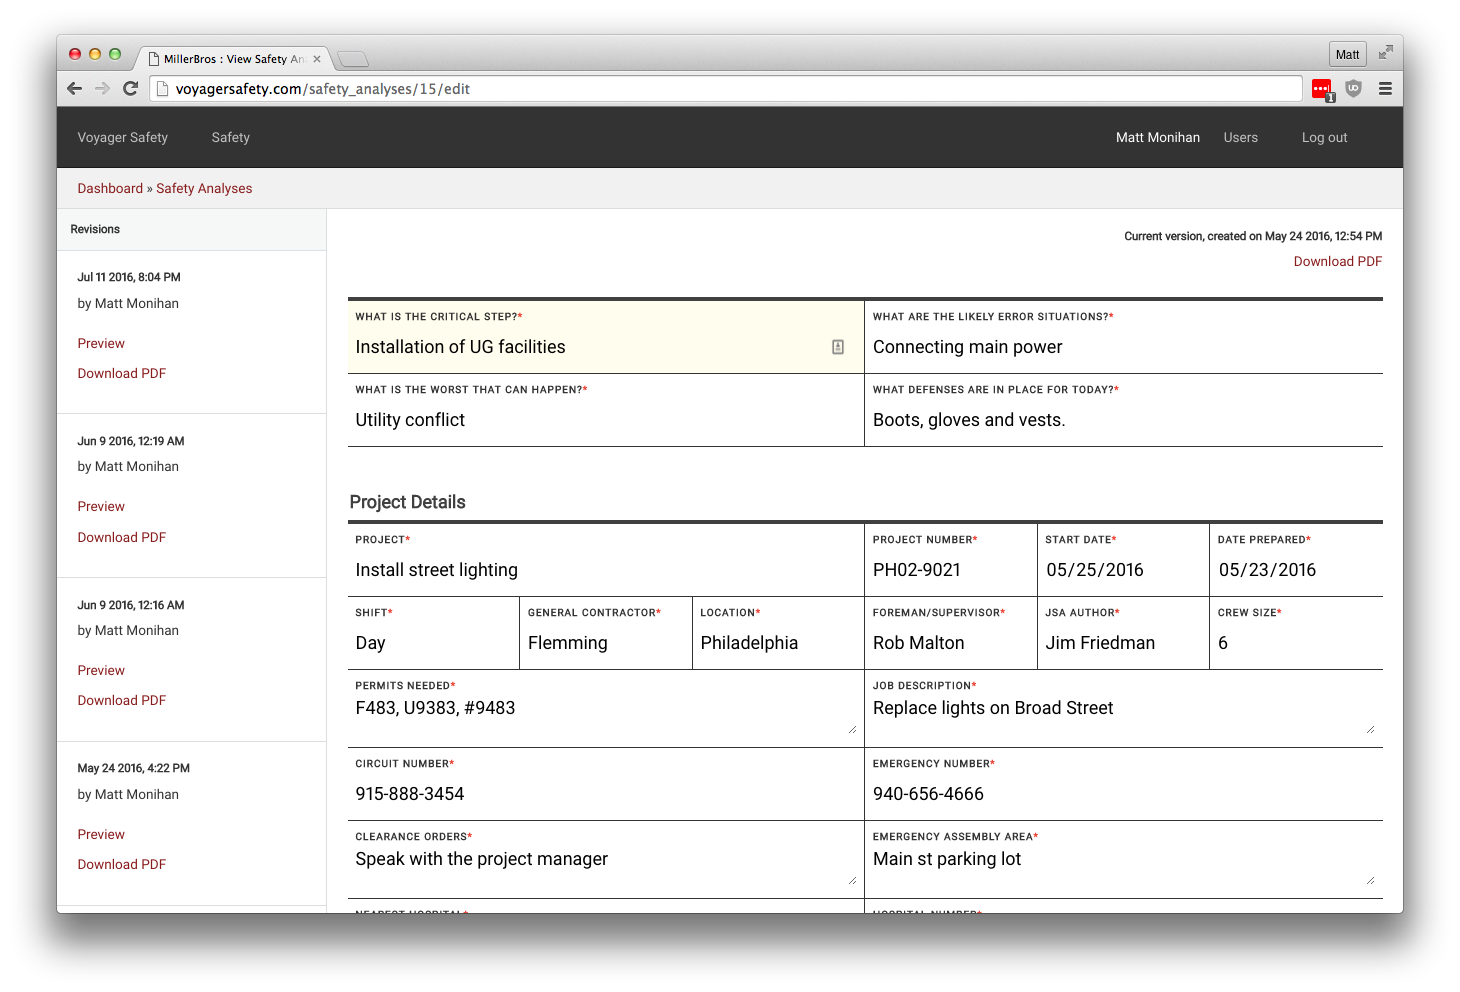1460x992 pixels.
Task: Click Download PDF for current version
Action: click(1338, 261)
